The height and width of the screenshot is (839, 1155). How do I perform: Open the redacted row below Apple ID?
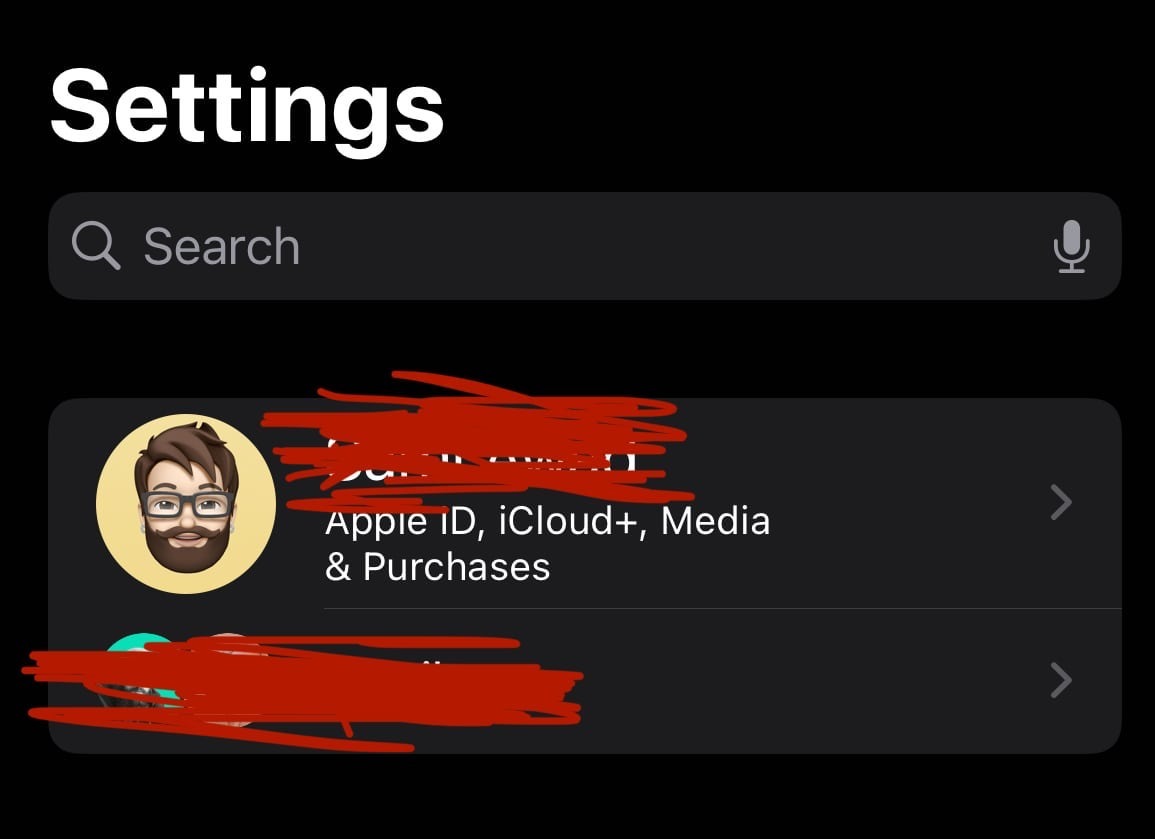(x=585, y=681)
